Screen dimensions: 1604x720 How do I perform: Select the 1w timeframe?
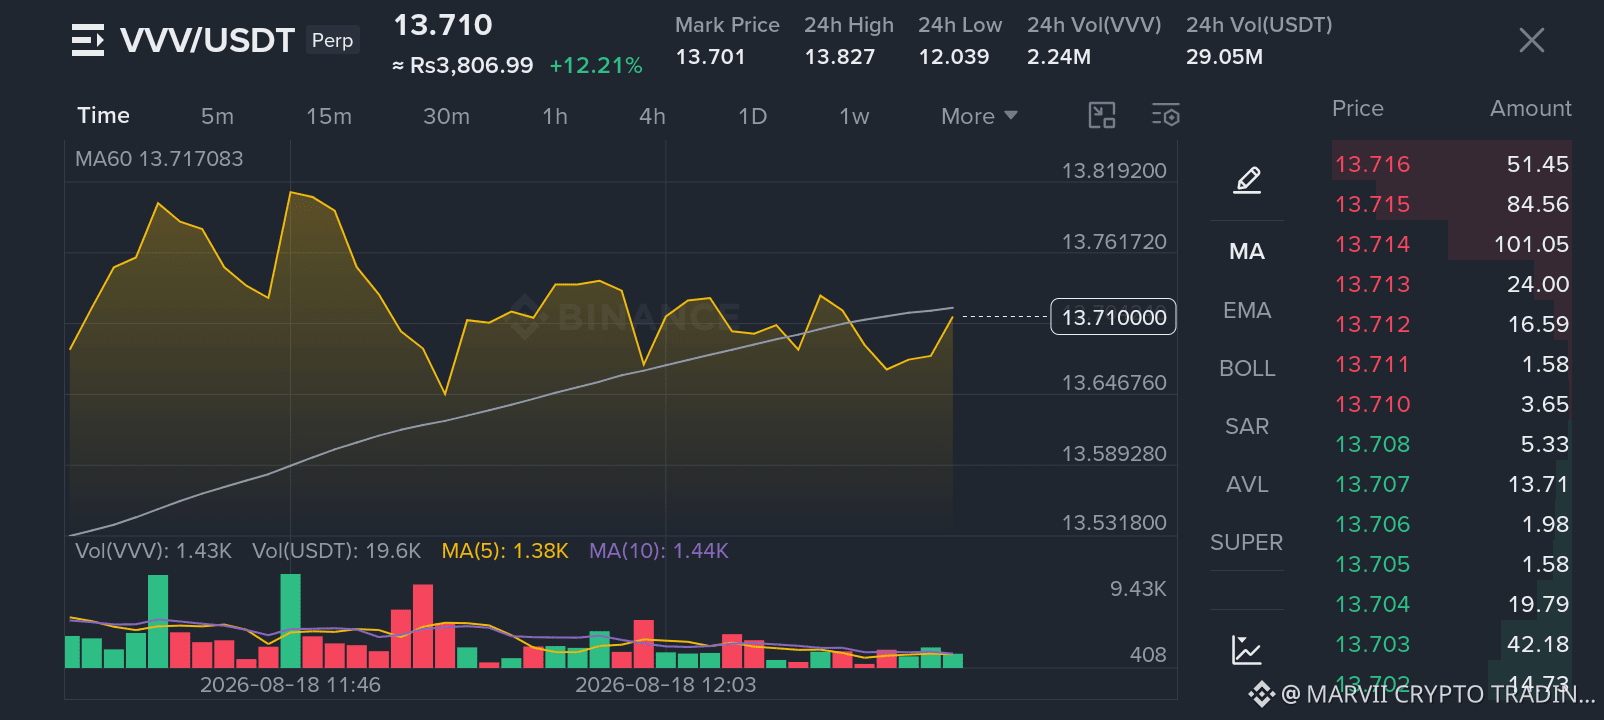[854, 116]
